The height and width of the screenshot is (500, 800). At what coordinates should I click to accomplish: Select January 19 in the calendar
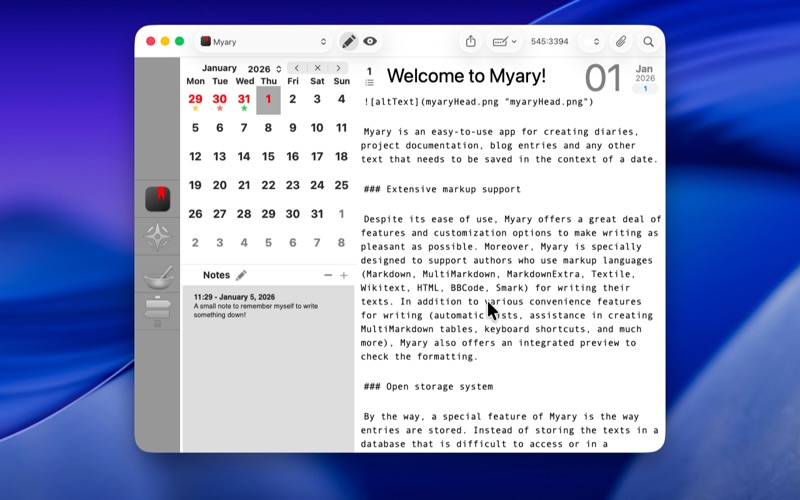coord(195,185)
